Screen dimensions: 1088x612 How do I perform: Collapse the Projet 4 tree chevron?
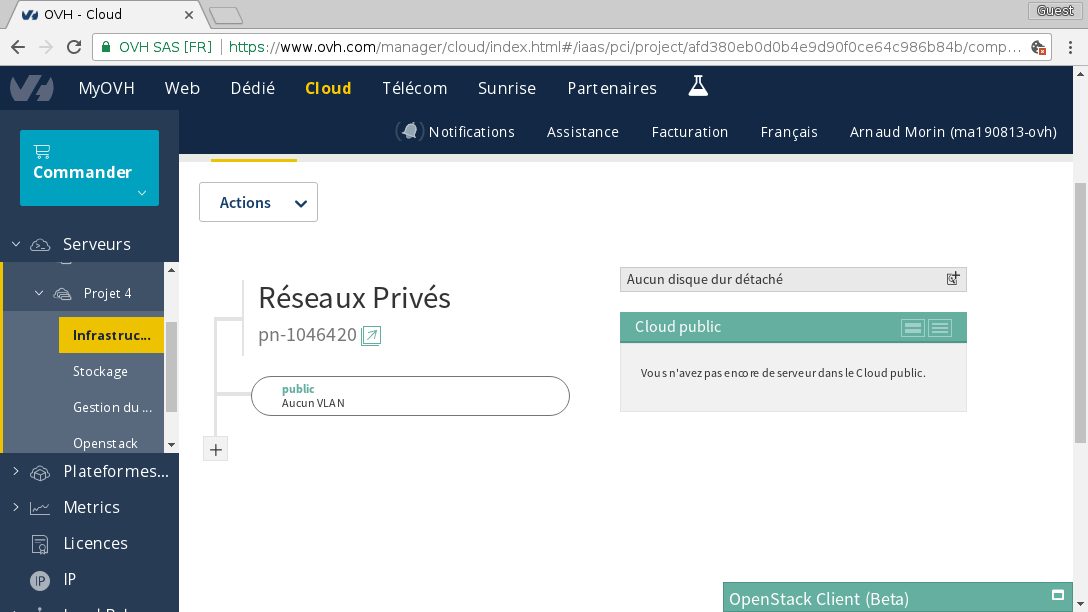[x=39, y=294]
